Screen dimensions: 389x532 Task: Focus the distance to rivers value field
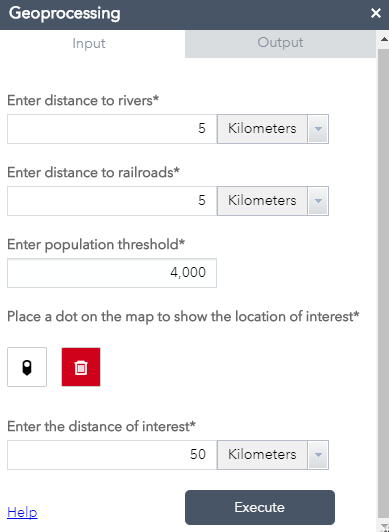[x=112, y=129]
